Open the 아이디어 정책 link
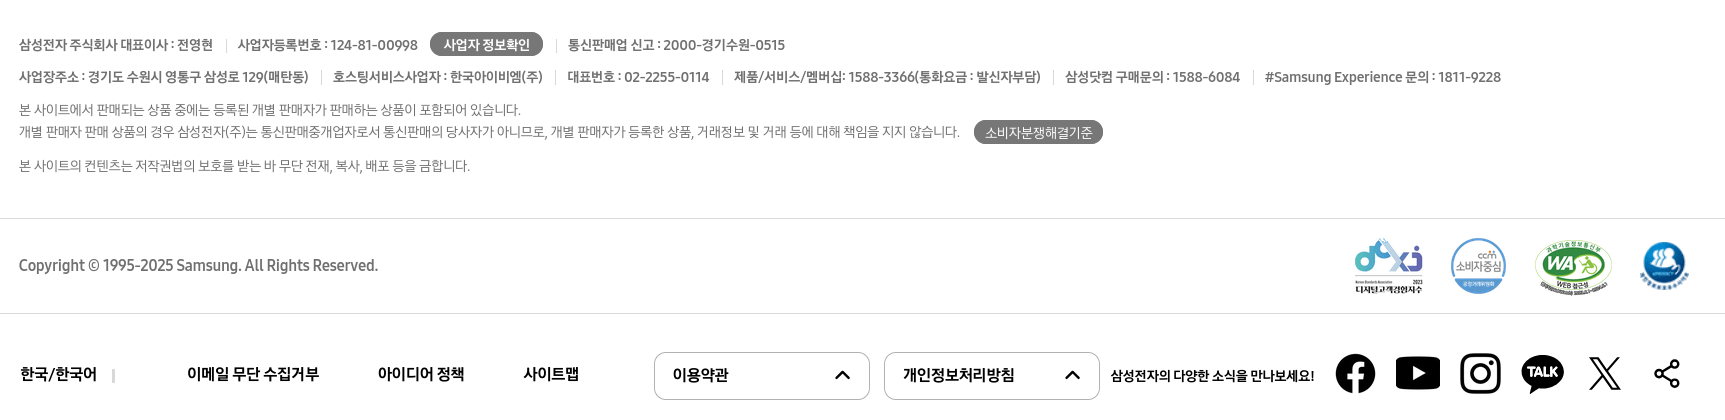Screen dimensions: 1725x420 (420, 374)
